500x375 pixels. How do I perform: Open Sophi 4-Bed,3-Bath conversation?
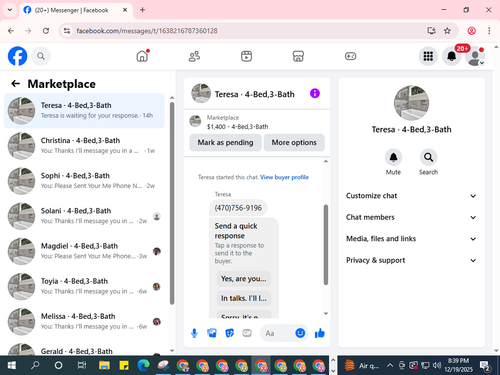coord(84,181)
